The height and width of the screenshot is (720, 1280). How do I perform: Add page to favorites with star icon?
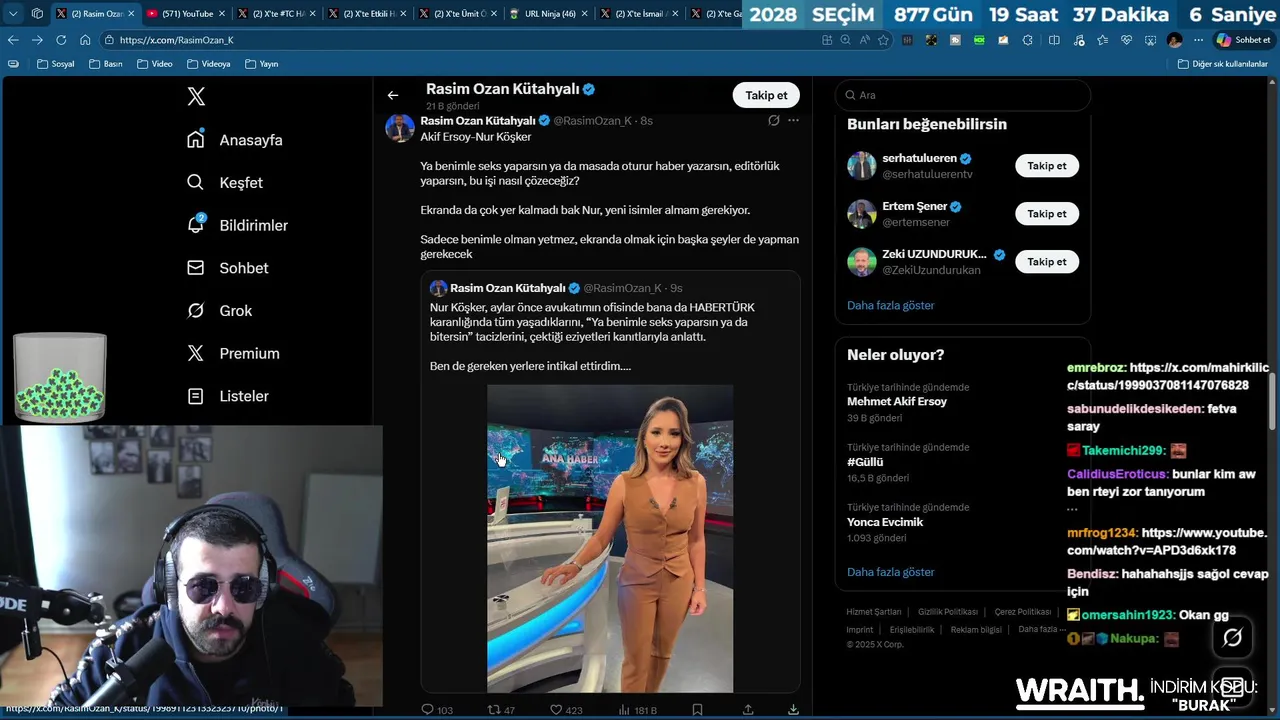(883, 40)
